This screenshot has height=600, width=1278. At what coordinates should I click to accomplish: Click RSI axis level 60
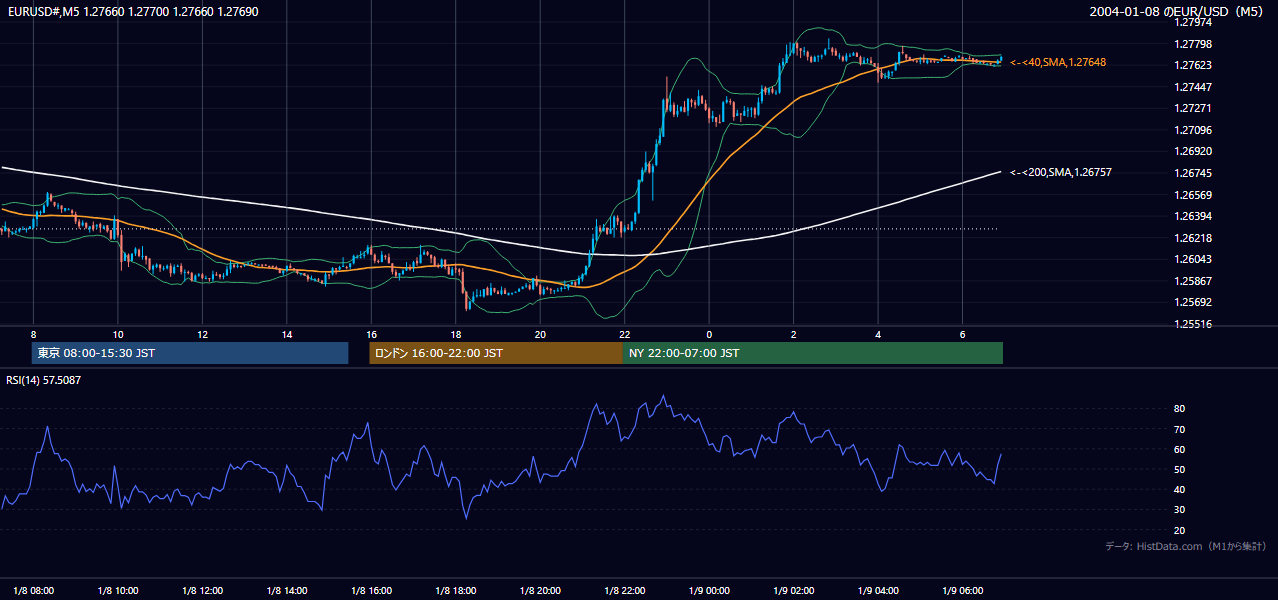tap(1179, 449)
